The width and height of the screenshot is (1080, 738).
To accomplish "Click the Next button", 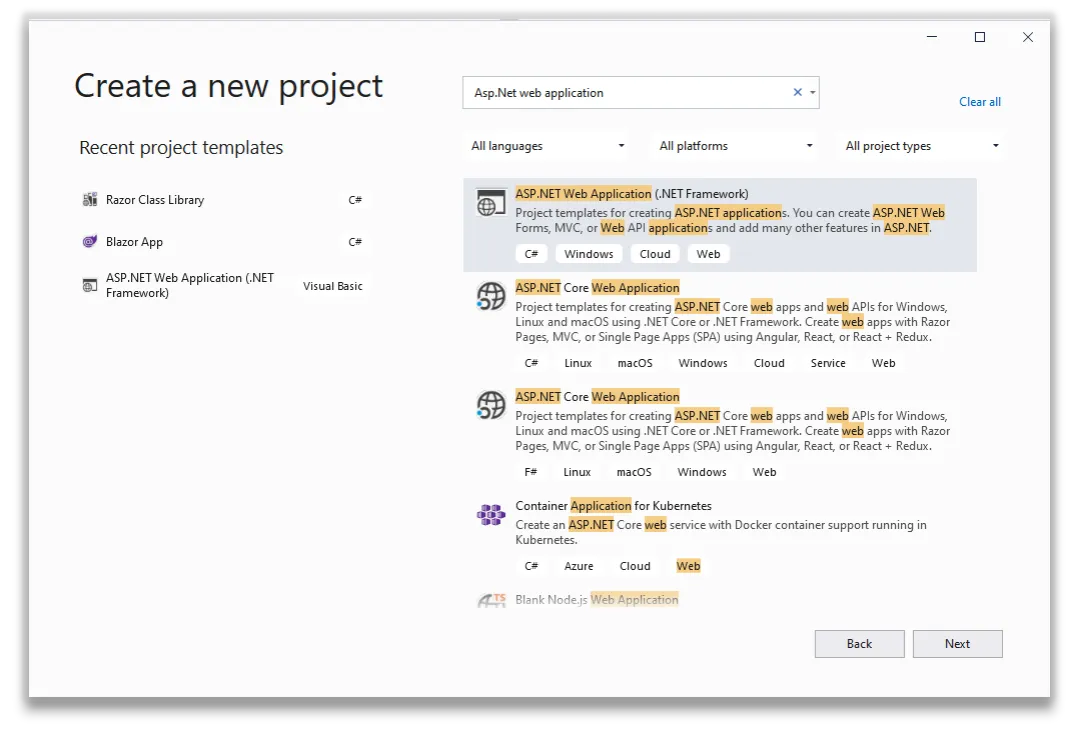I will point(957,644).
